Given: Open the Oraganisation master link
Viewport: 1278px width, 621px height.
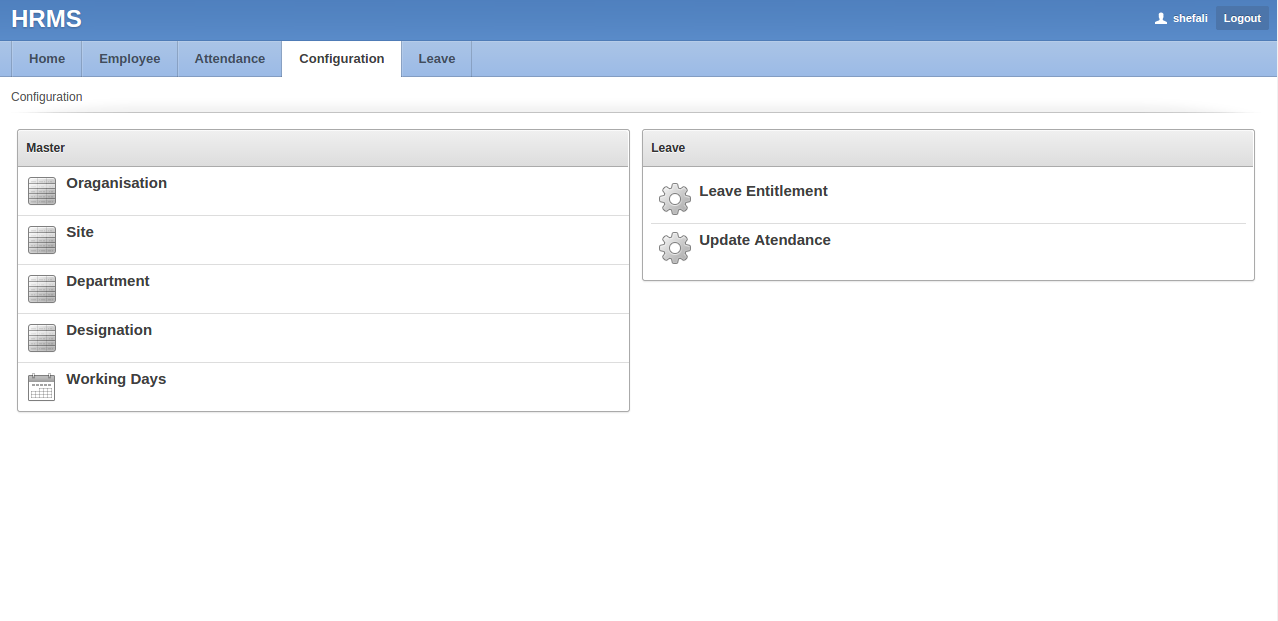Looking at the screenshot, I should (x=117, y=183).
